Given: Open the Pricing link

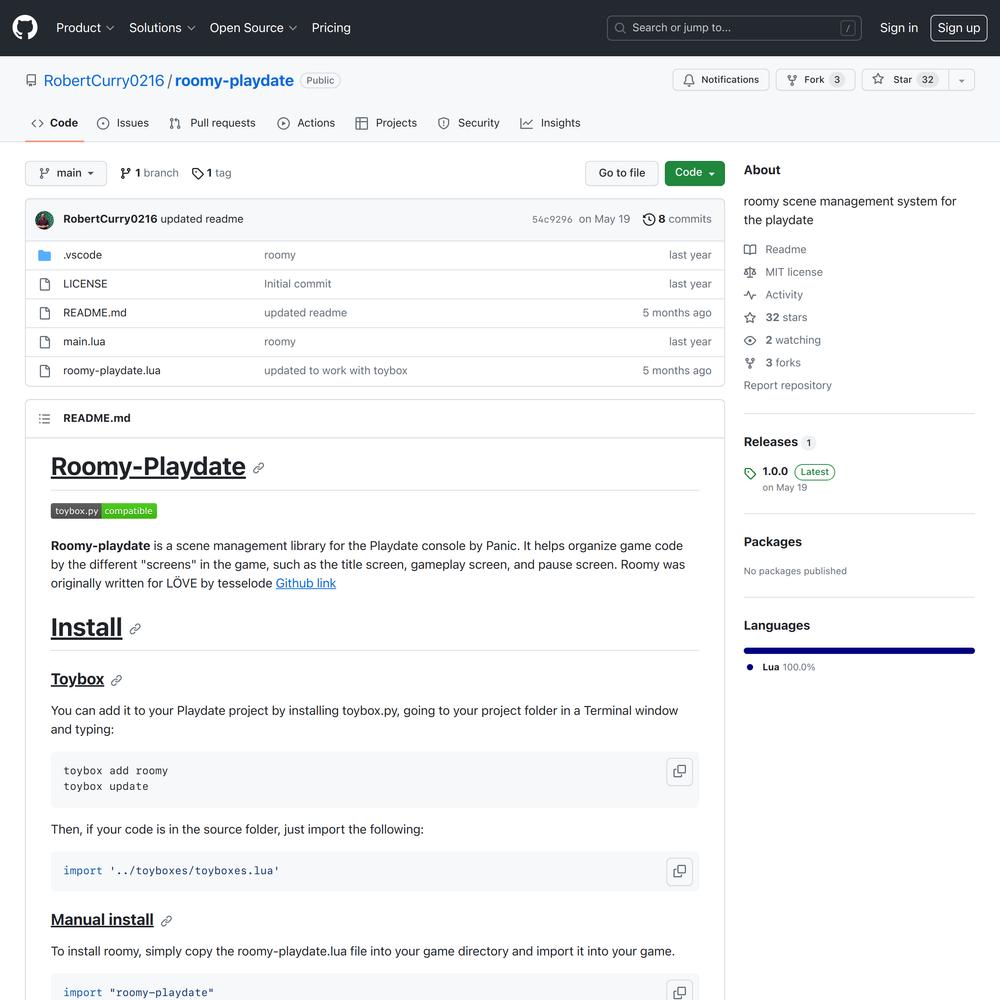Looking at the screenshot, I should 331,28.
